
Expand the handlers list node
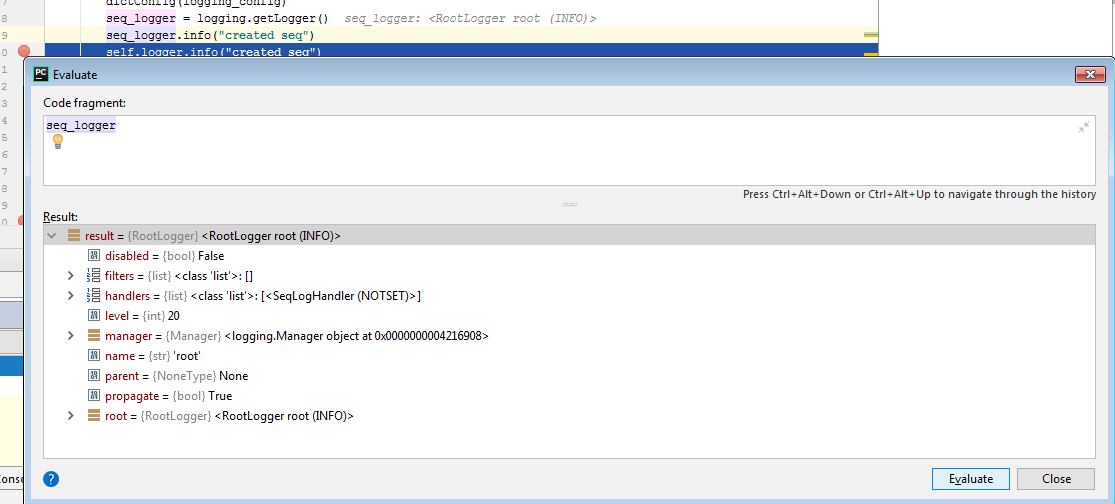(x=70, y=295)
